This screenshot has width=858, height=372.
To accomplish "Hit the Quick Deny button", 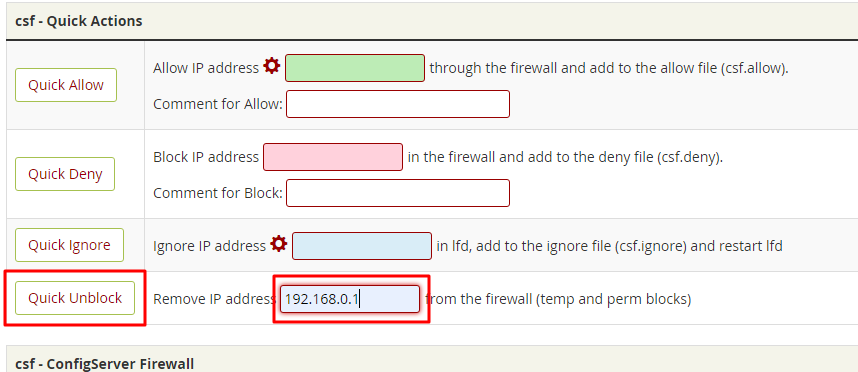I will tap(65, 174).
